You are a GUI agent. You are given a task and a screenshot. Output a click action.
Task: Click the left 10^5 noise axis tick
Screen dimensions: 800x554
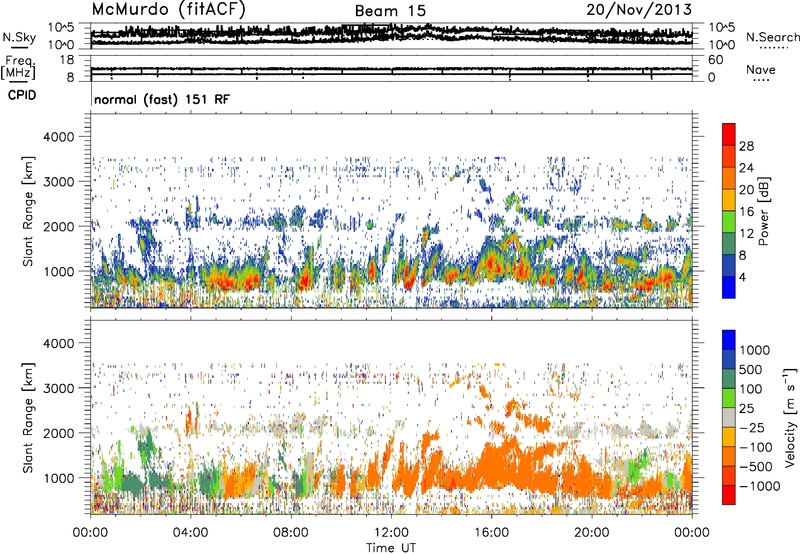(x=61, y=27)
